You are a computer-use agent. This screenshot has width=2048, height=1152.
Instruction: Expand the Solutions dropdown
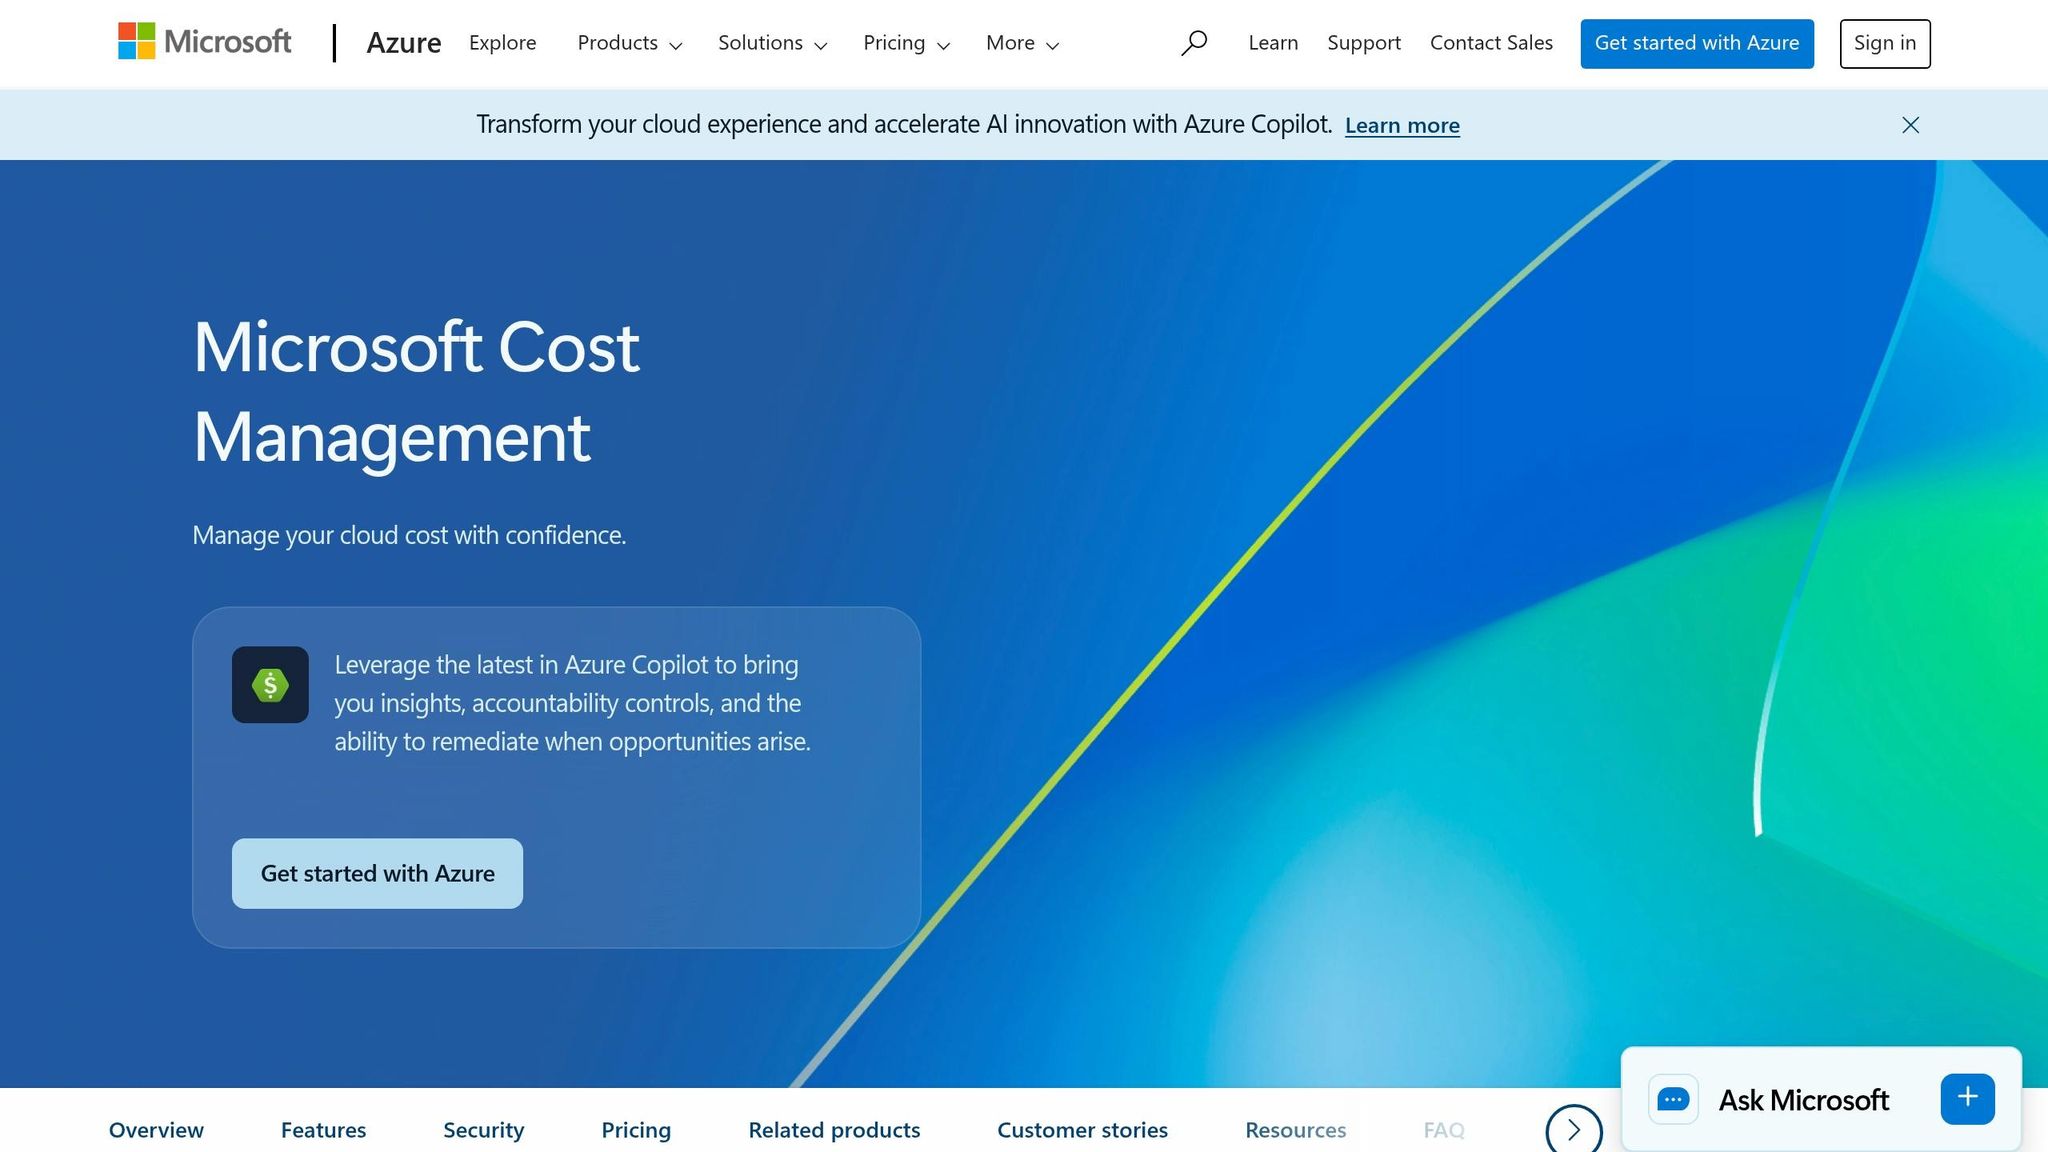pyautogui.click(x=772, y=43)
